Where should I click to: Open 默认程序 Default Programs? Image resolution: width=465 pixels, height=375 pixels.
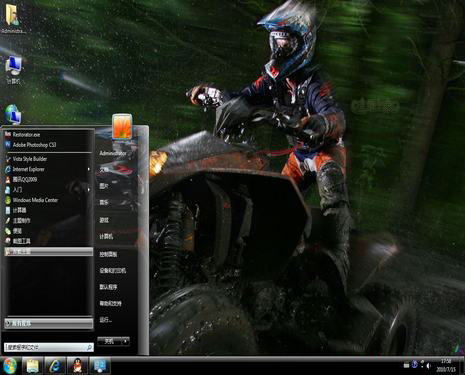tap(108, 287)
